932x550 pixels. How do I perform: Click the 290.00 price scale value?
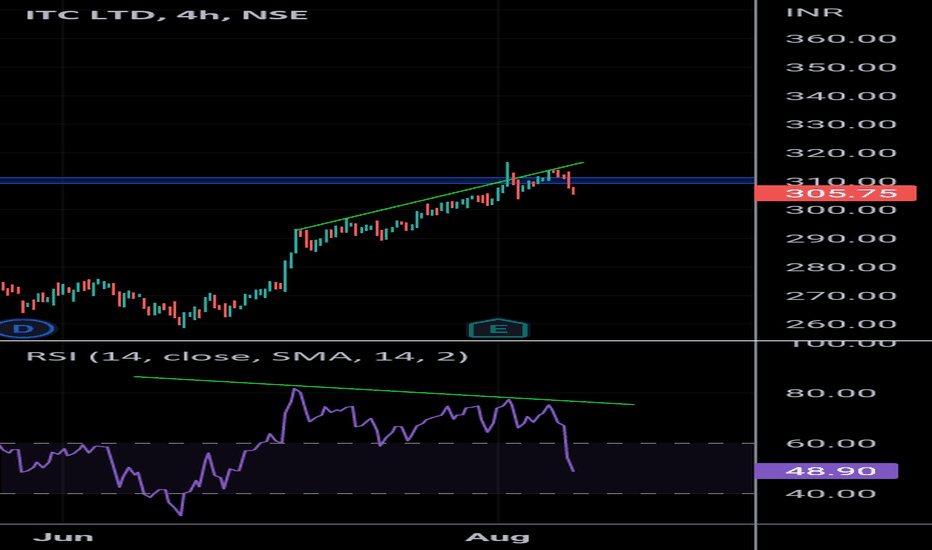point(841,238)
